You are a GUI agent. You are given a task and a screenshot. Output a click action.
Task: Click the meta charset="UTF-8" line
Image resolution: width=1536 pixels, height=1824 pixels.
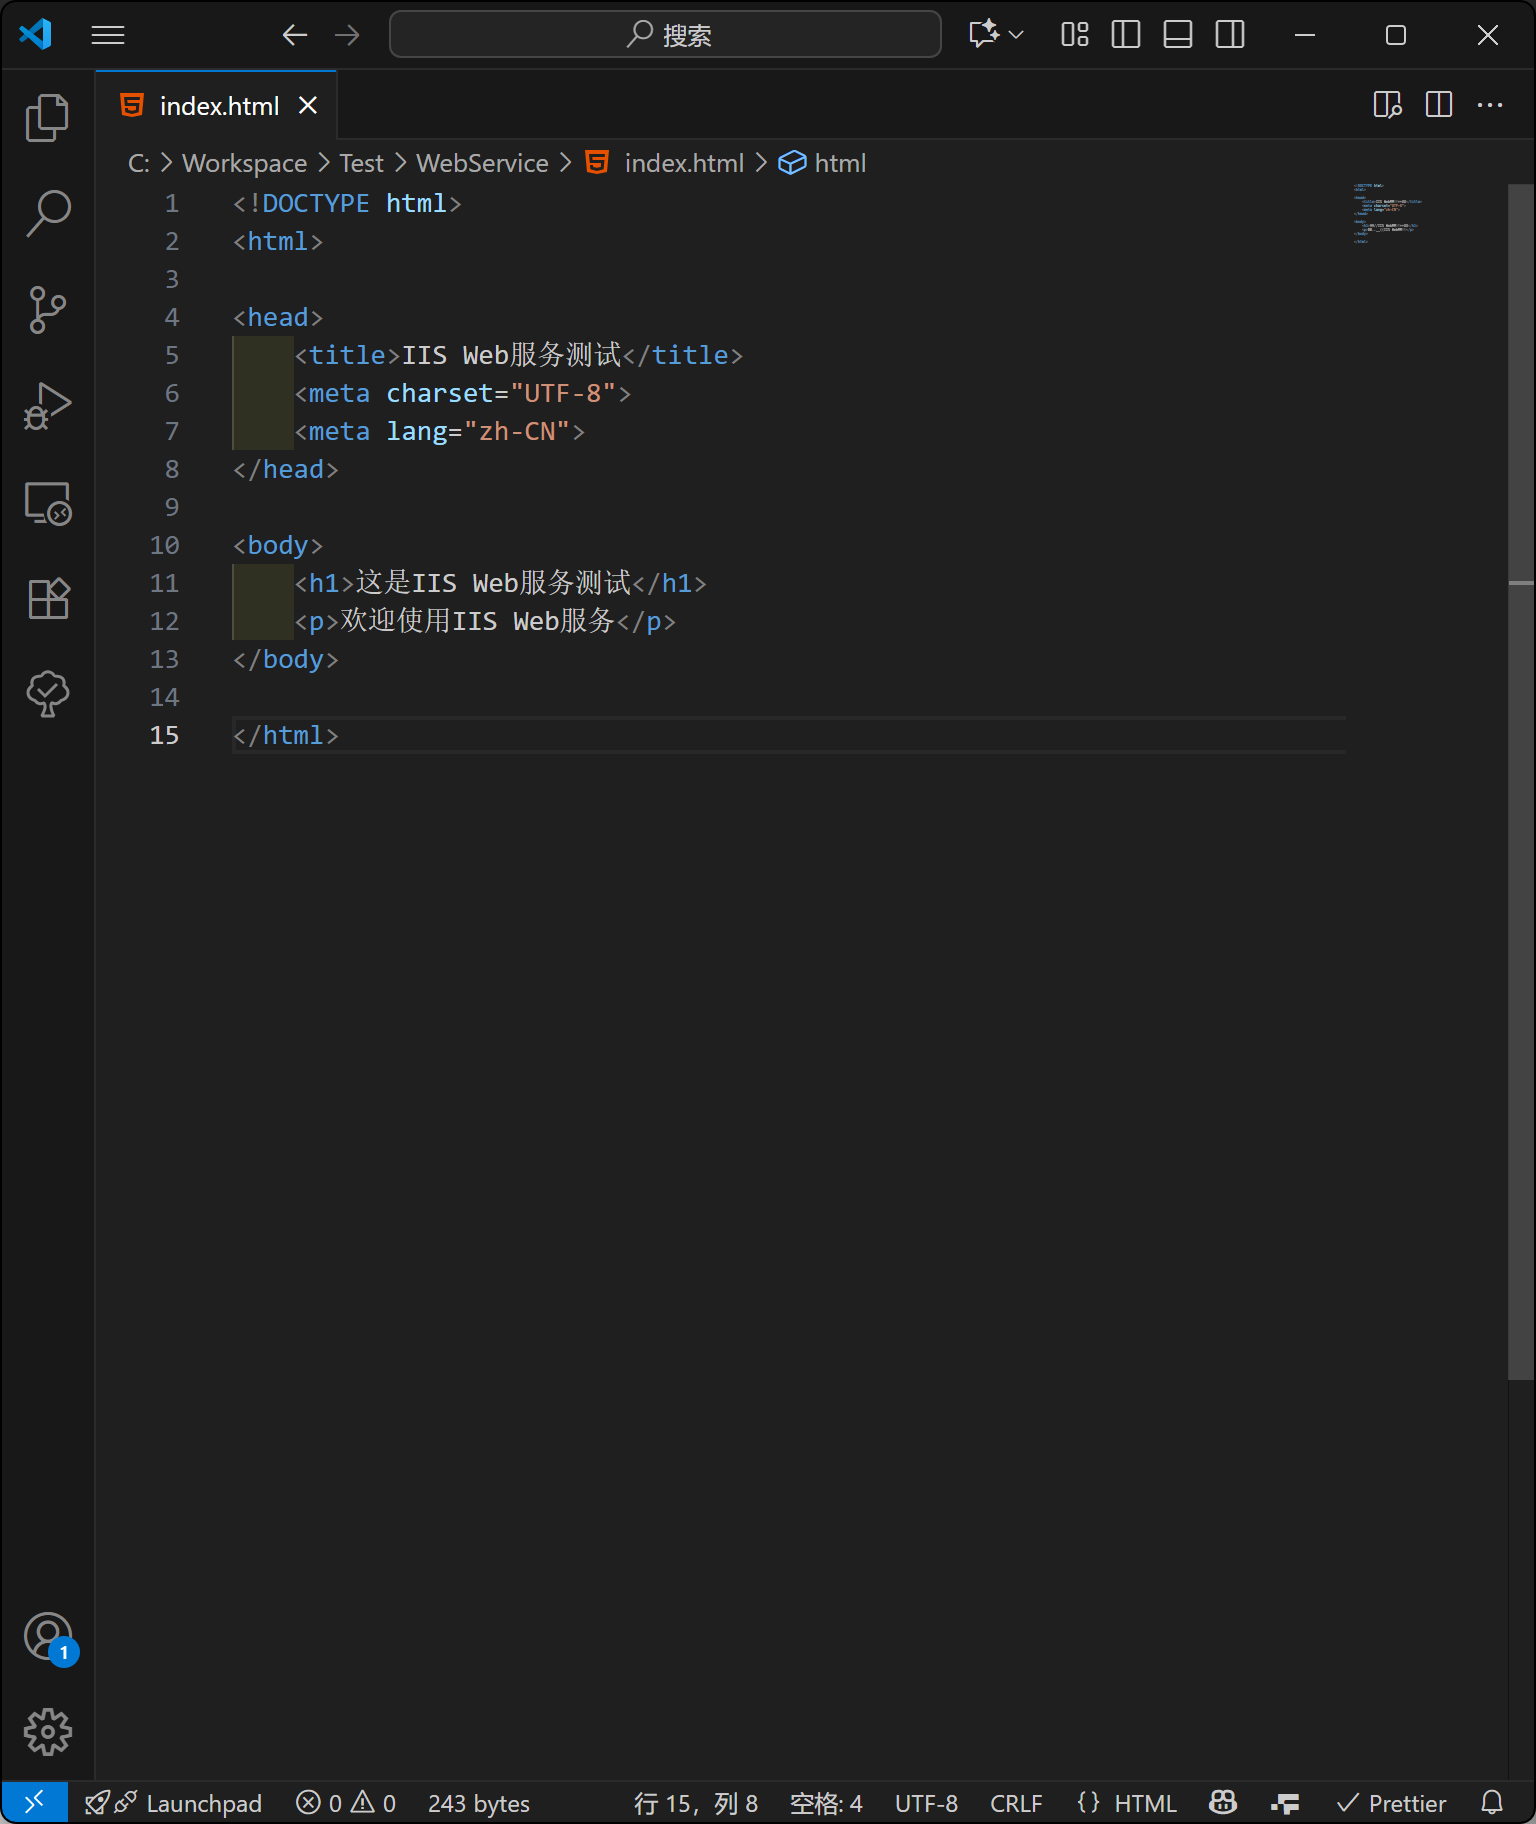462,393
